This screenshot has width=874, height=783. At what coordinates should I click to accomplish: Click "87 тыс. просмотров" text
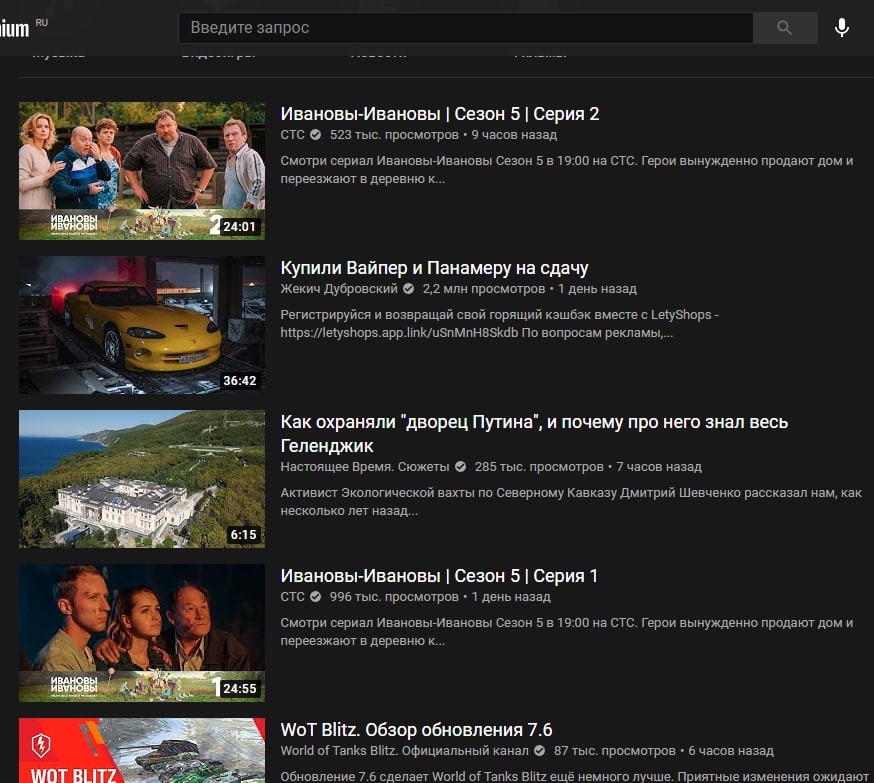click(x=615, y=751)
